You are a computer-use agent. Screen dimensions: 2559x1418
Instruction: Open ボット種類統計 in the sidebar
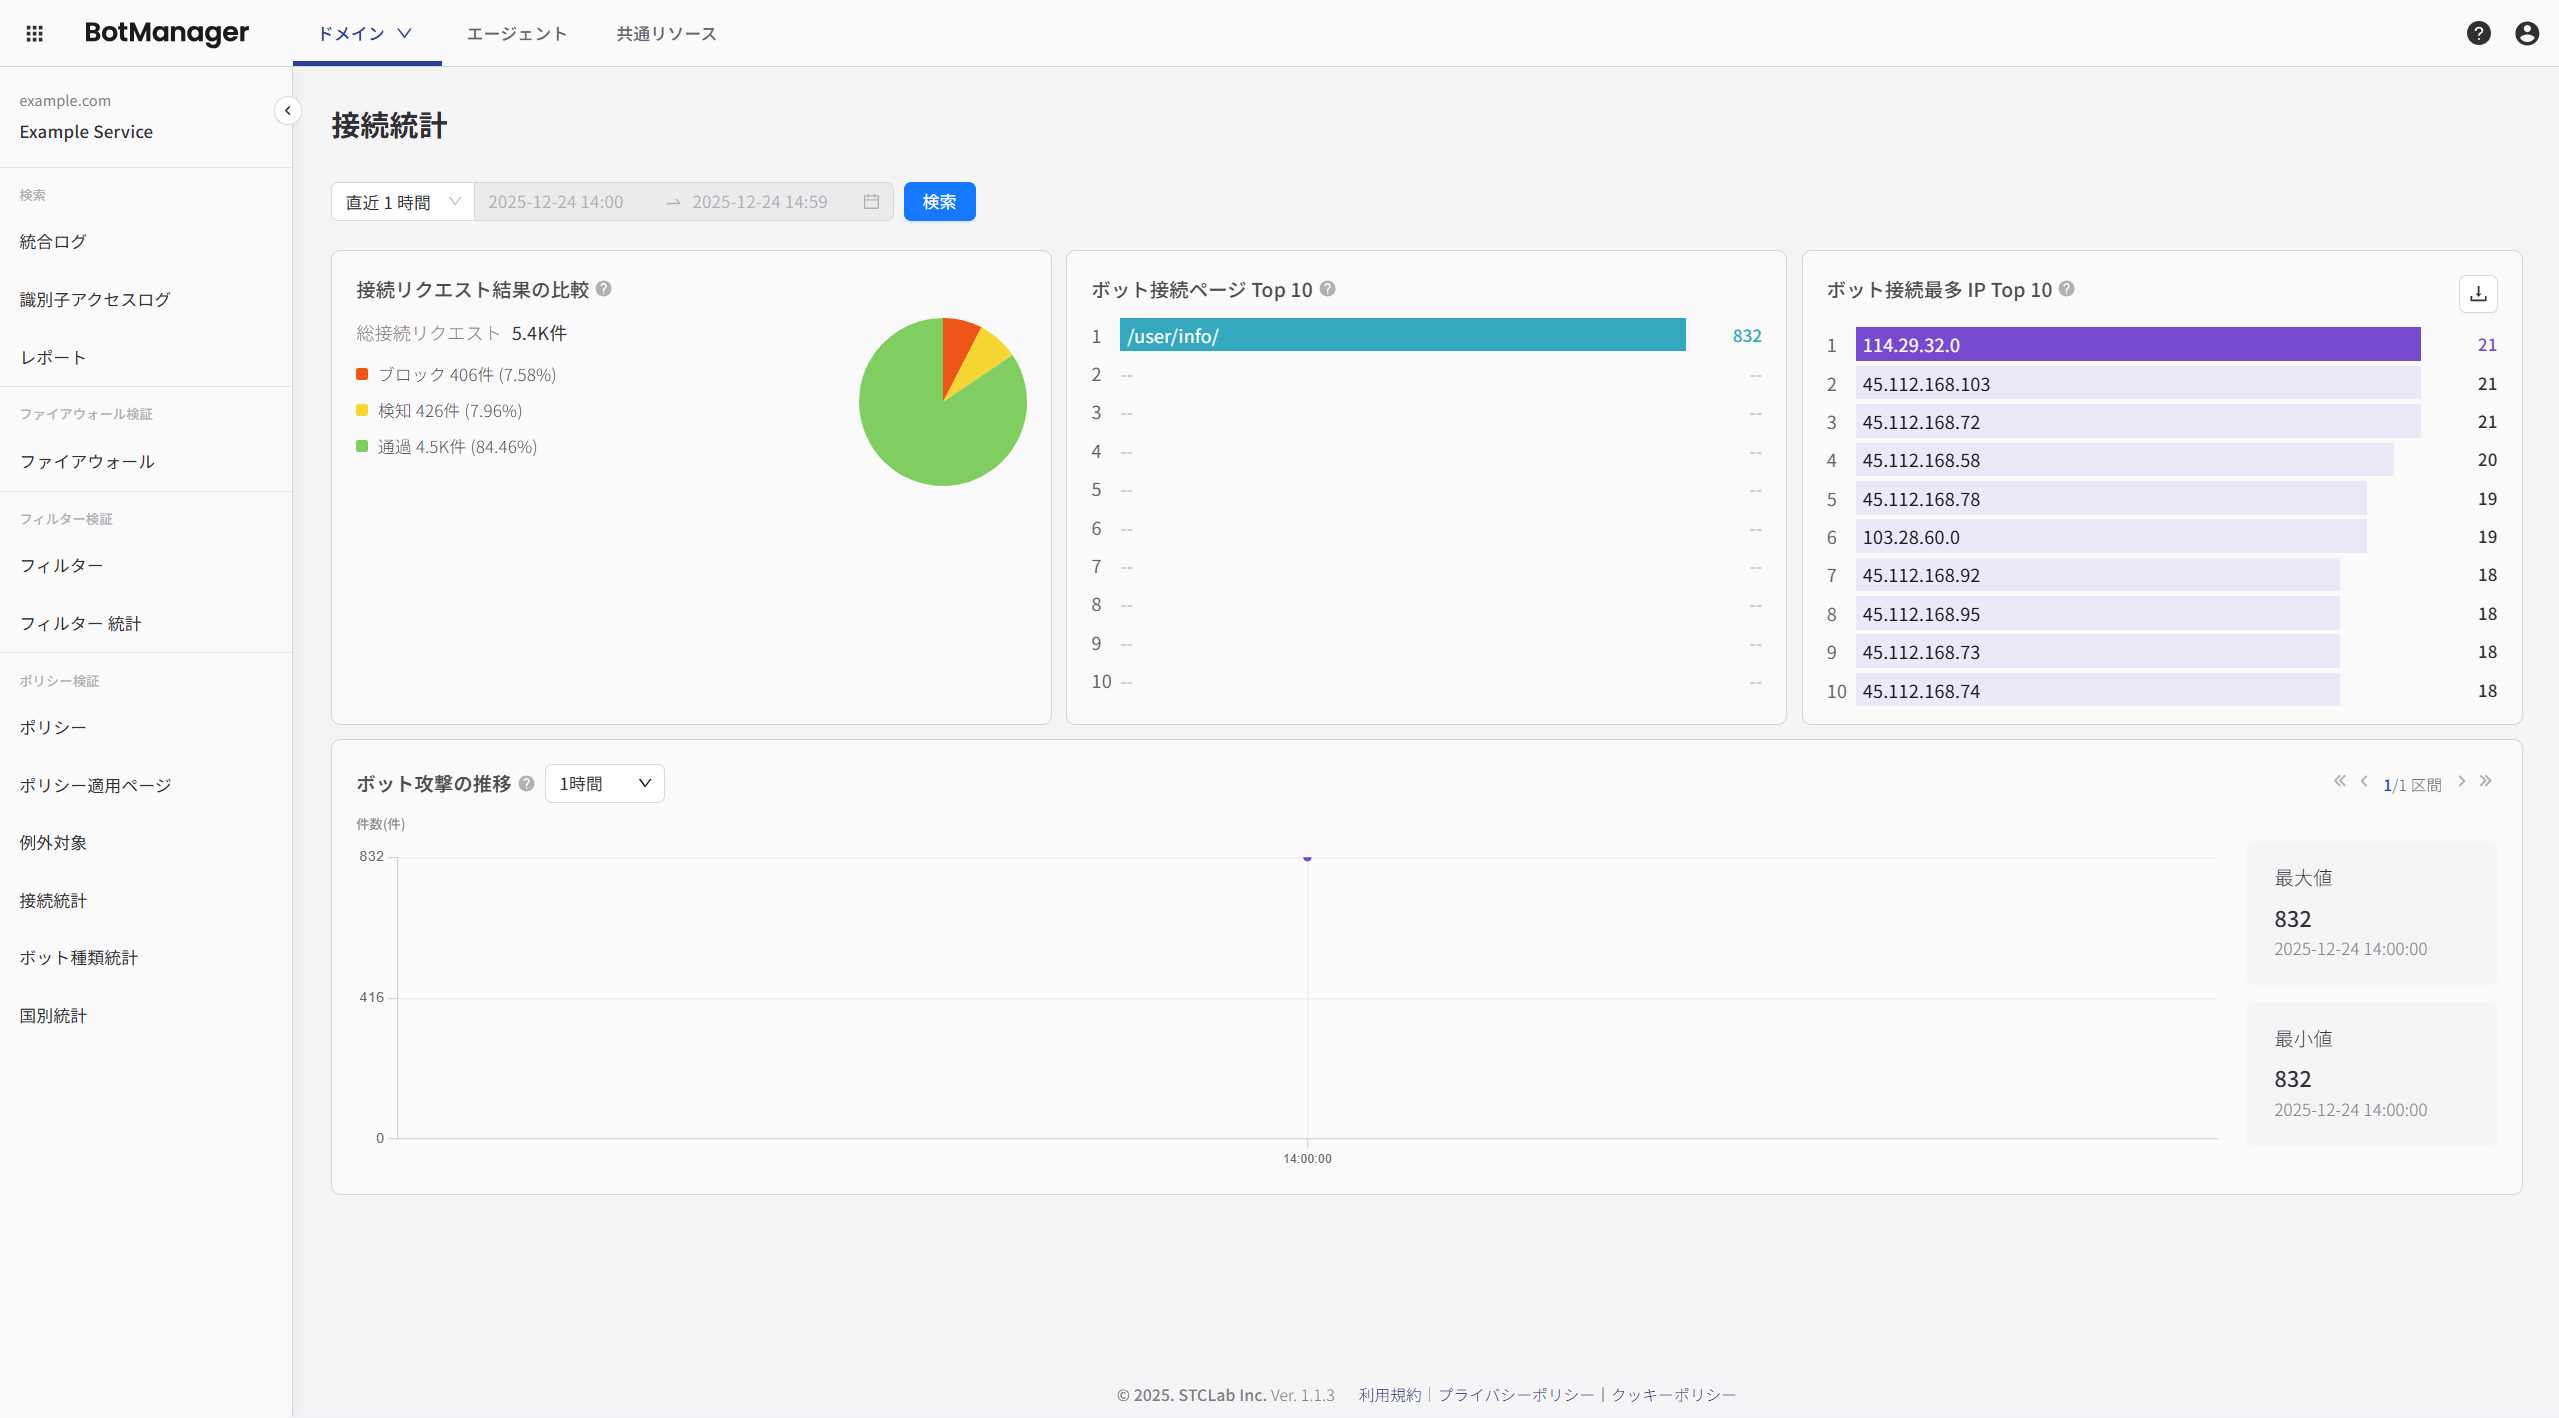coord(79,957)
